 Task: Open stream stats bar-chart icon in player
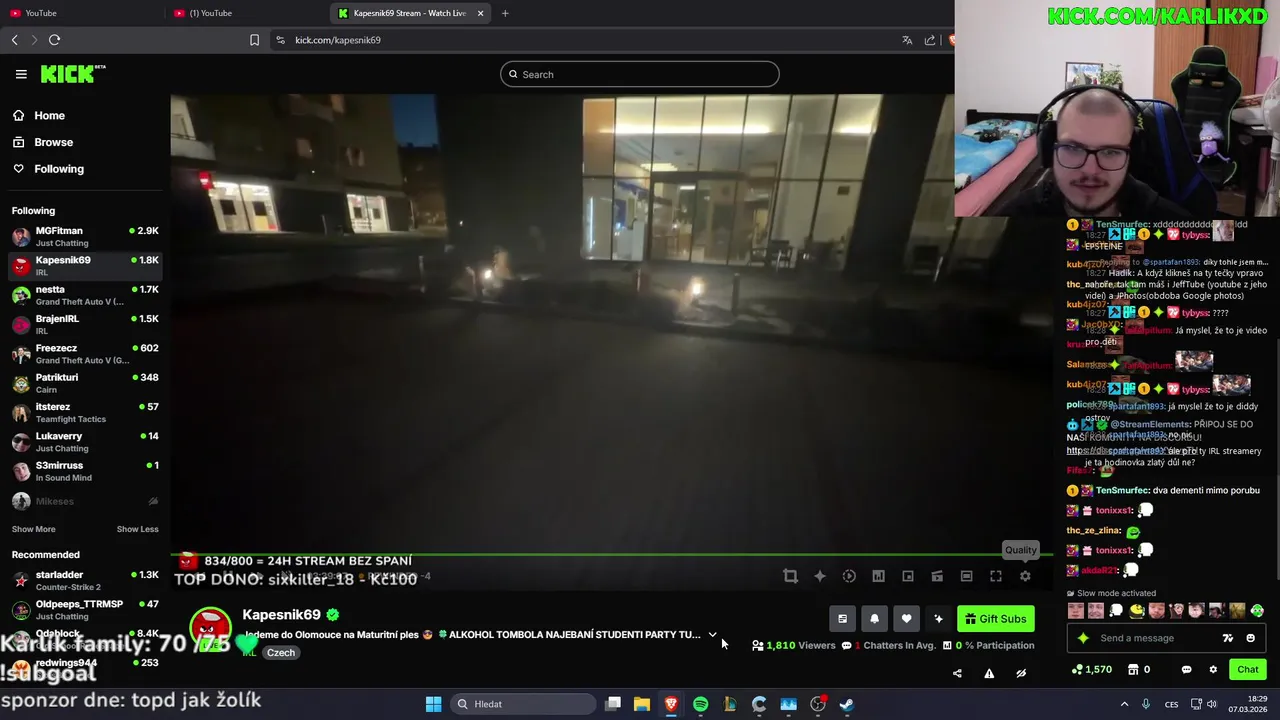(878, 576)
